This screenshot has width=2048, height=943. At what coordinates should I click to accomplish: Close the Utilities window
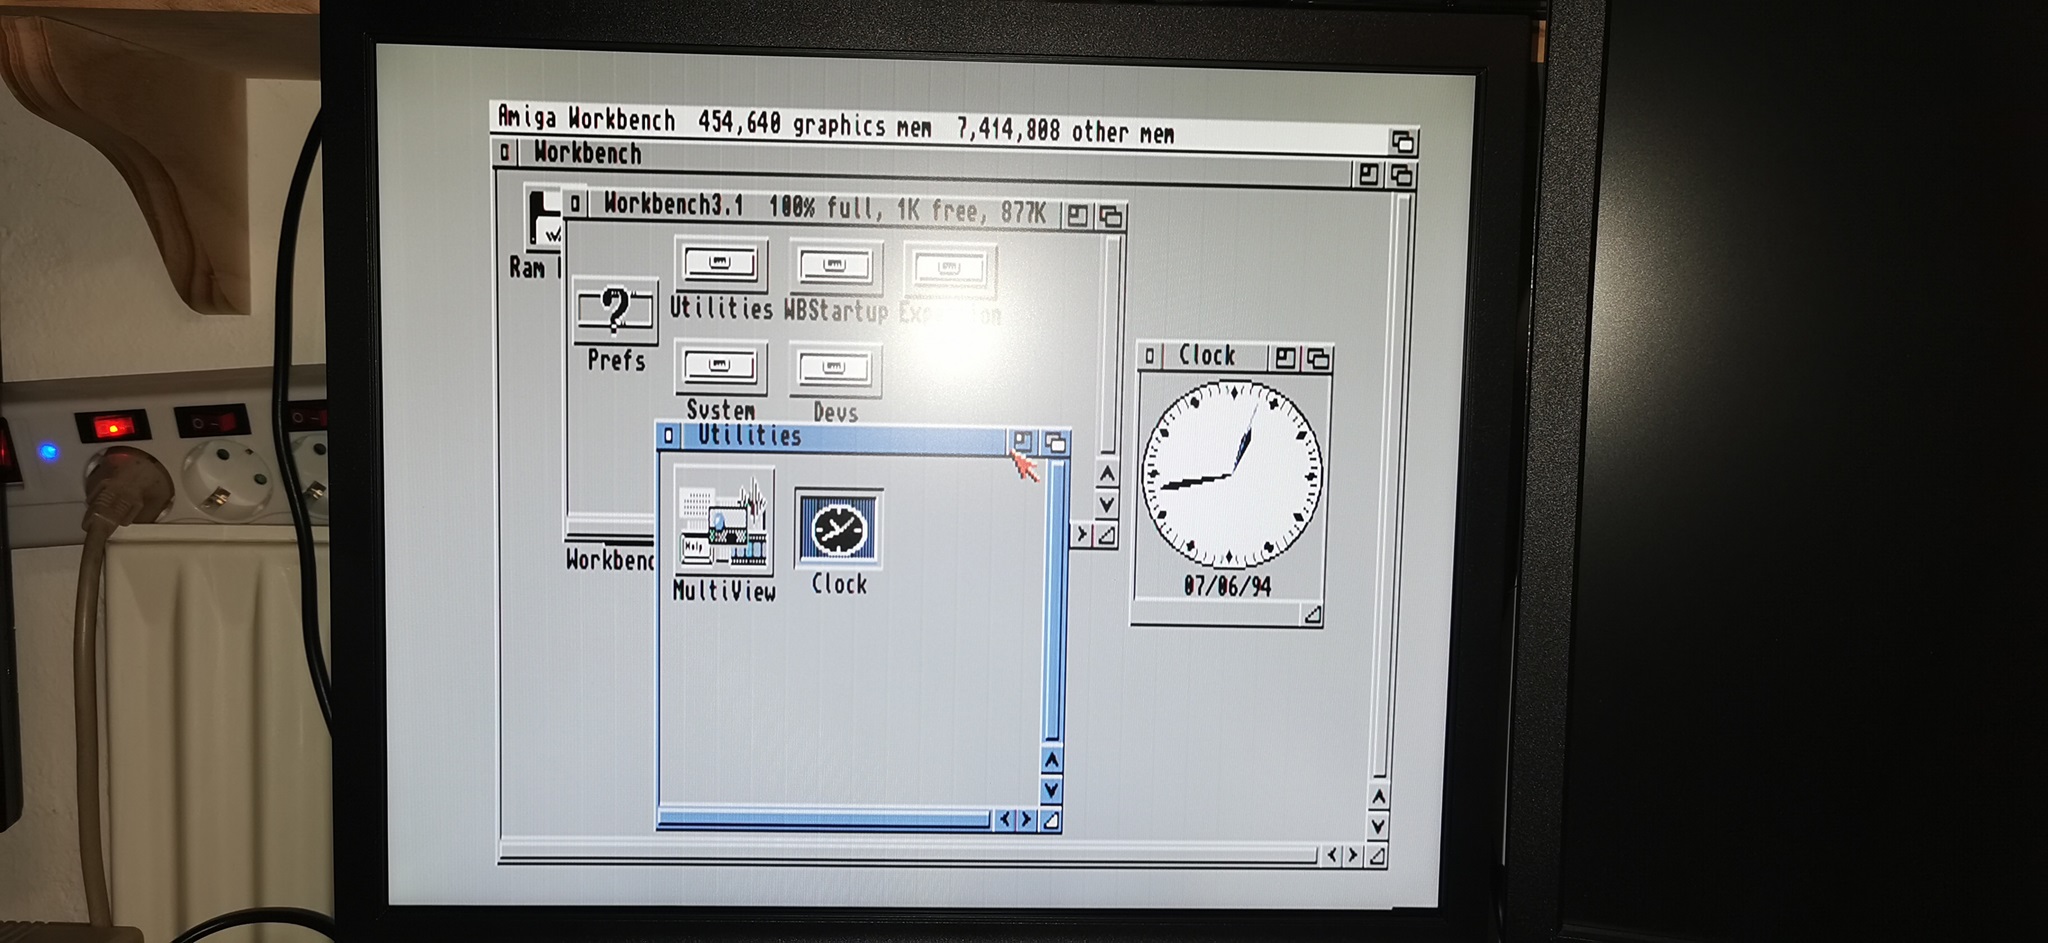click(669, 435)
